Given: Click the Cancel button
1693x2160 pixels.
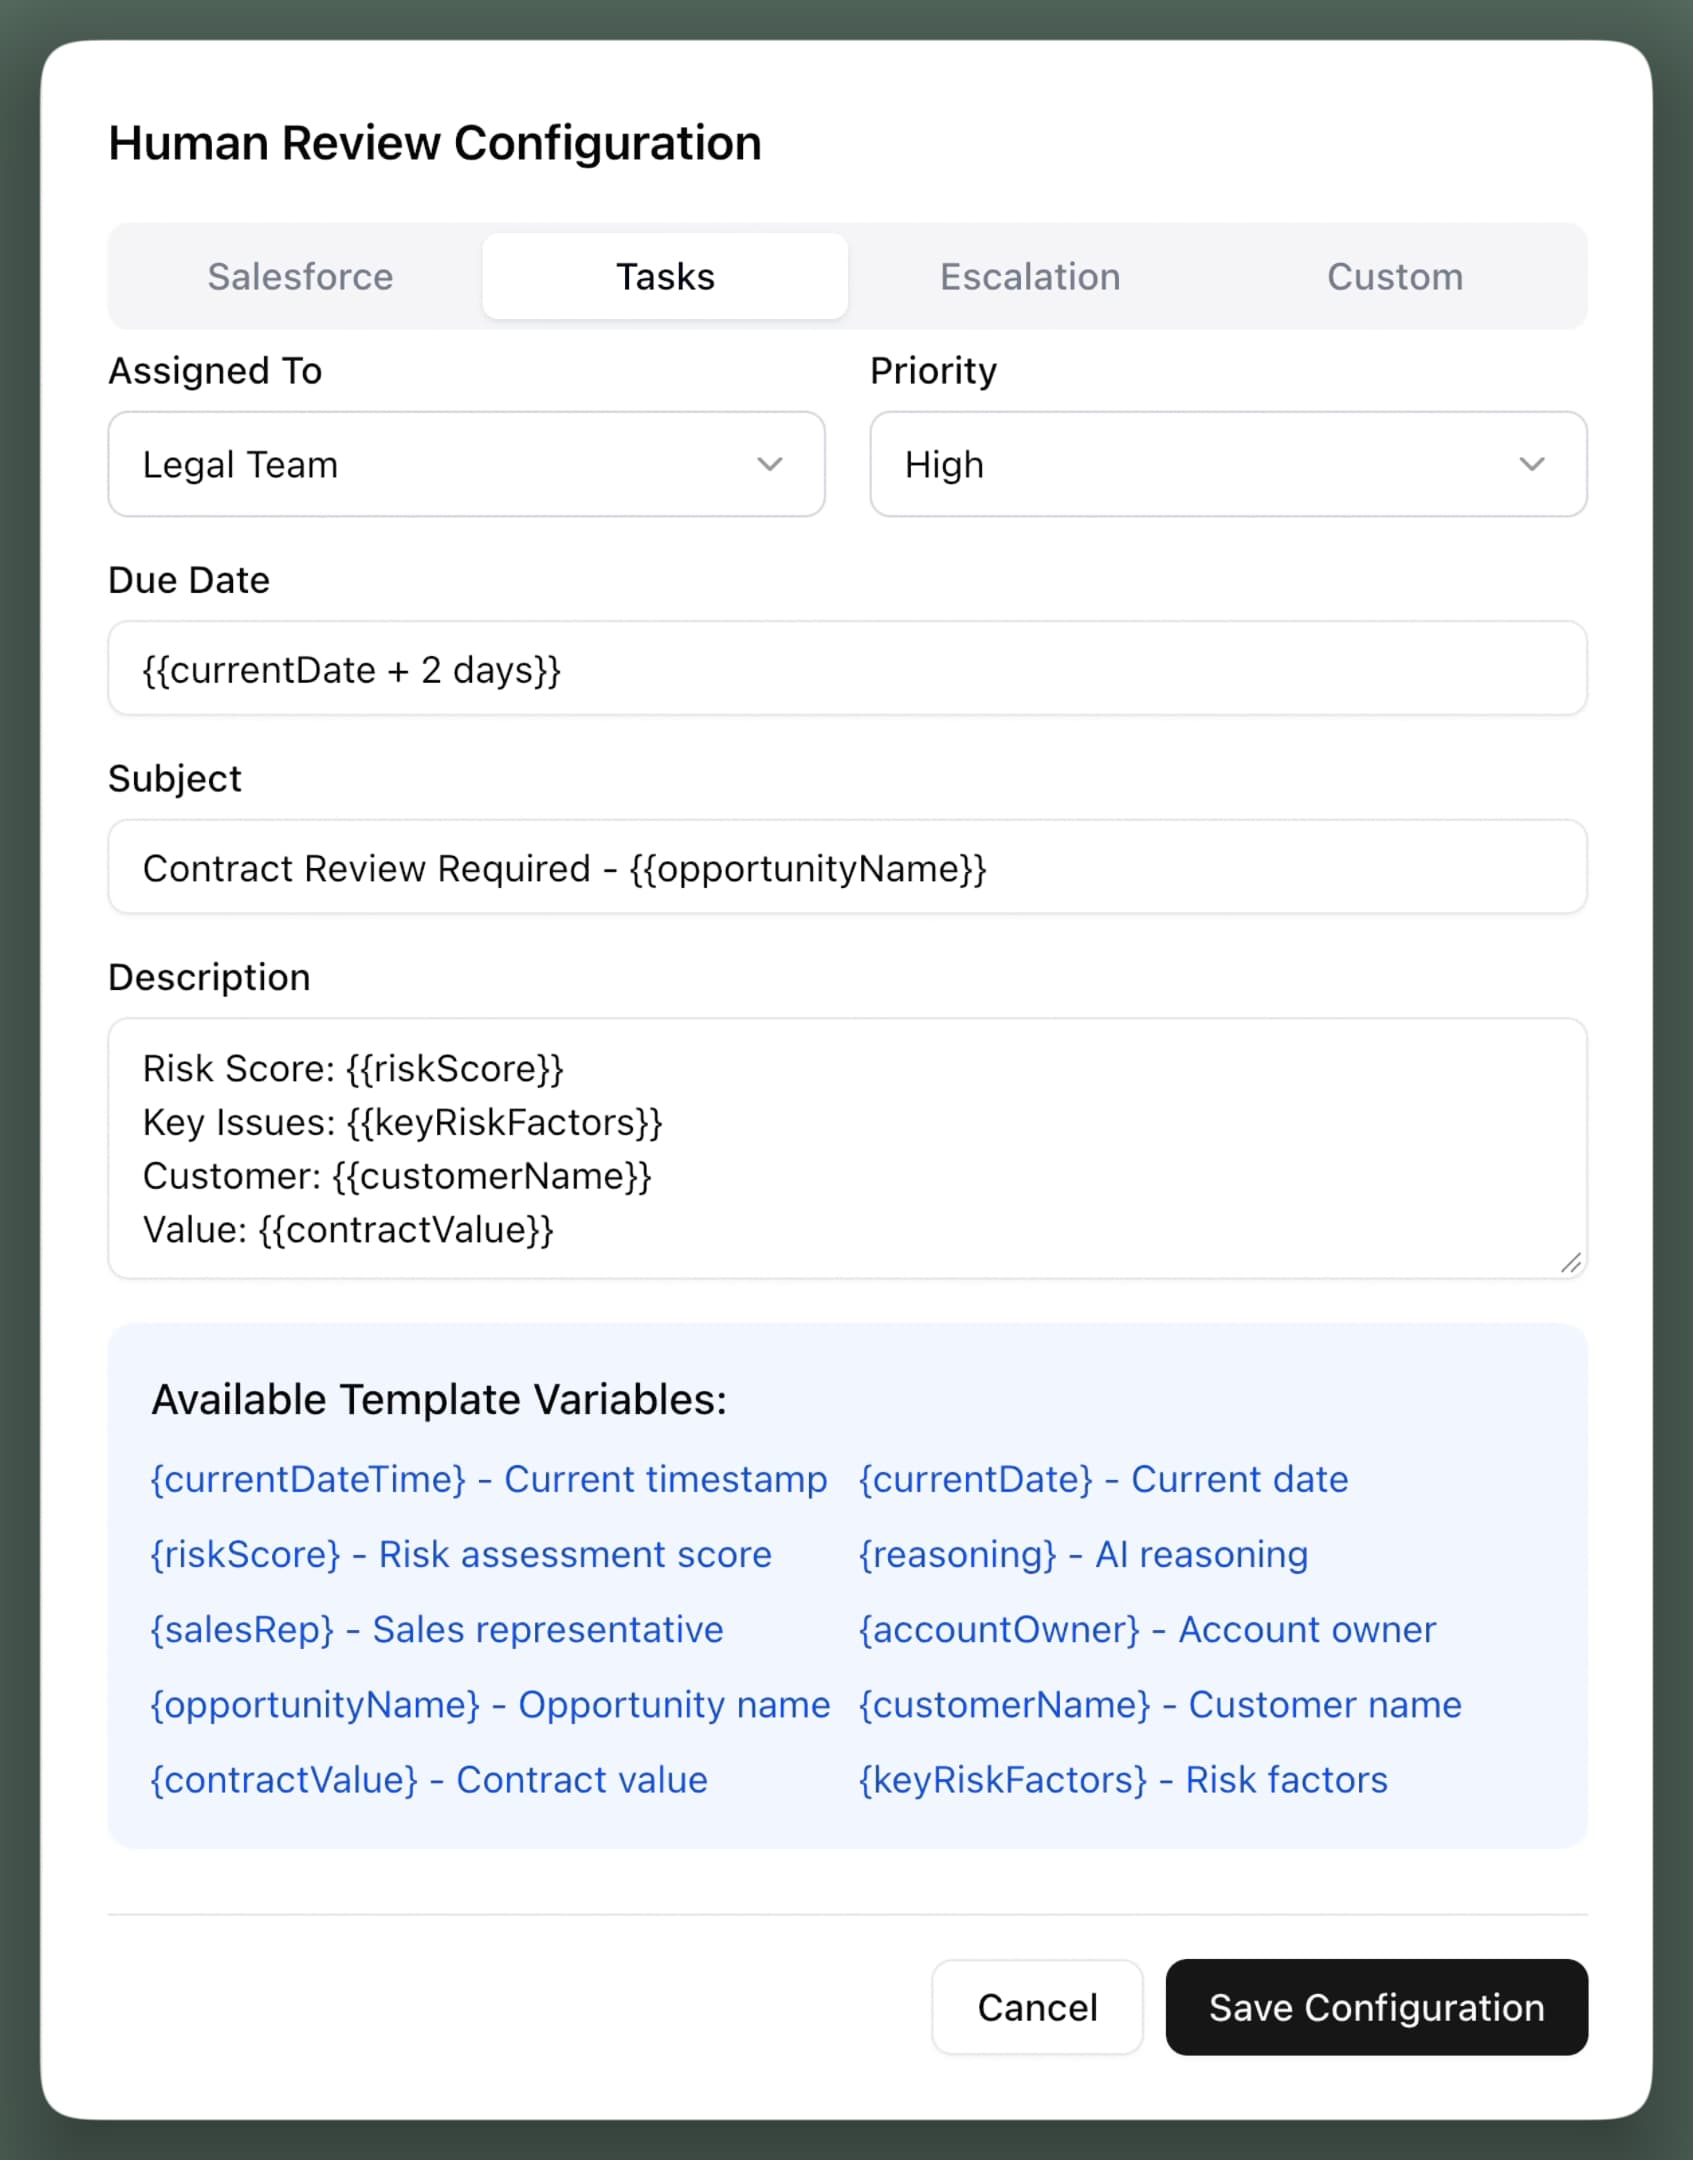Looking at the screenshot, I should coord(1037,2007).
